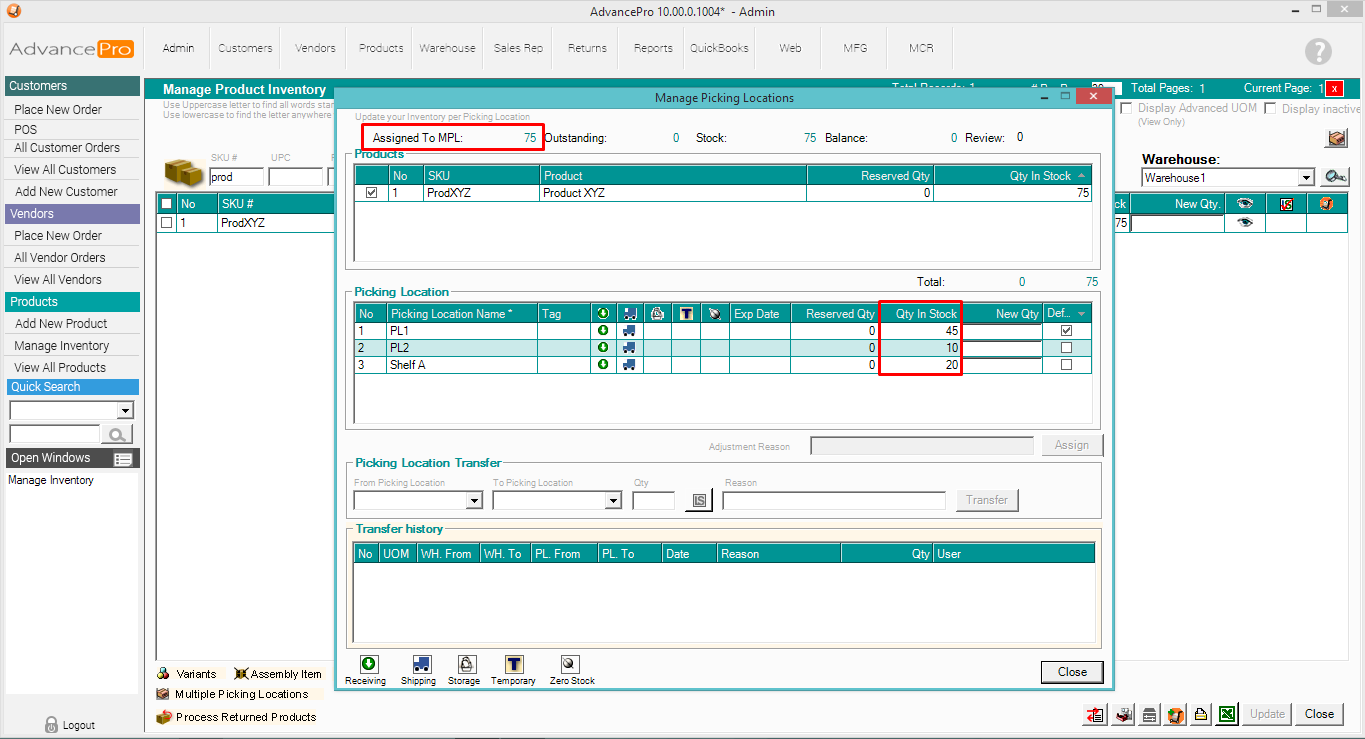1365x739 pixels.
Task: Click the Quick Search magnifier button
Action: pos(118,434)
